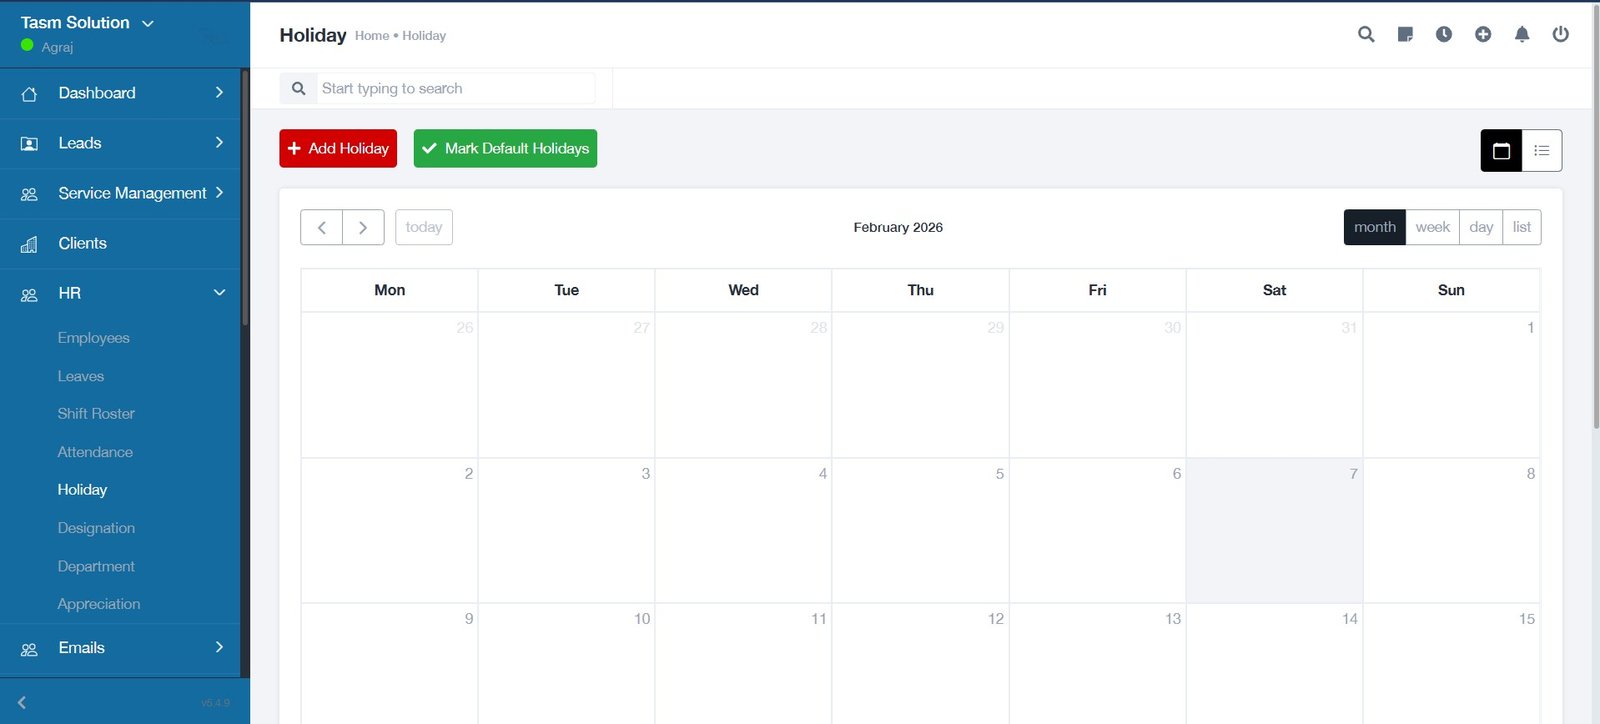Click the Start typing to search field
Screen dimensions: 1600x724
pyautogui.click(x=455, y=88)
